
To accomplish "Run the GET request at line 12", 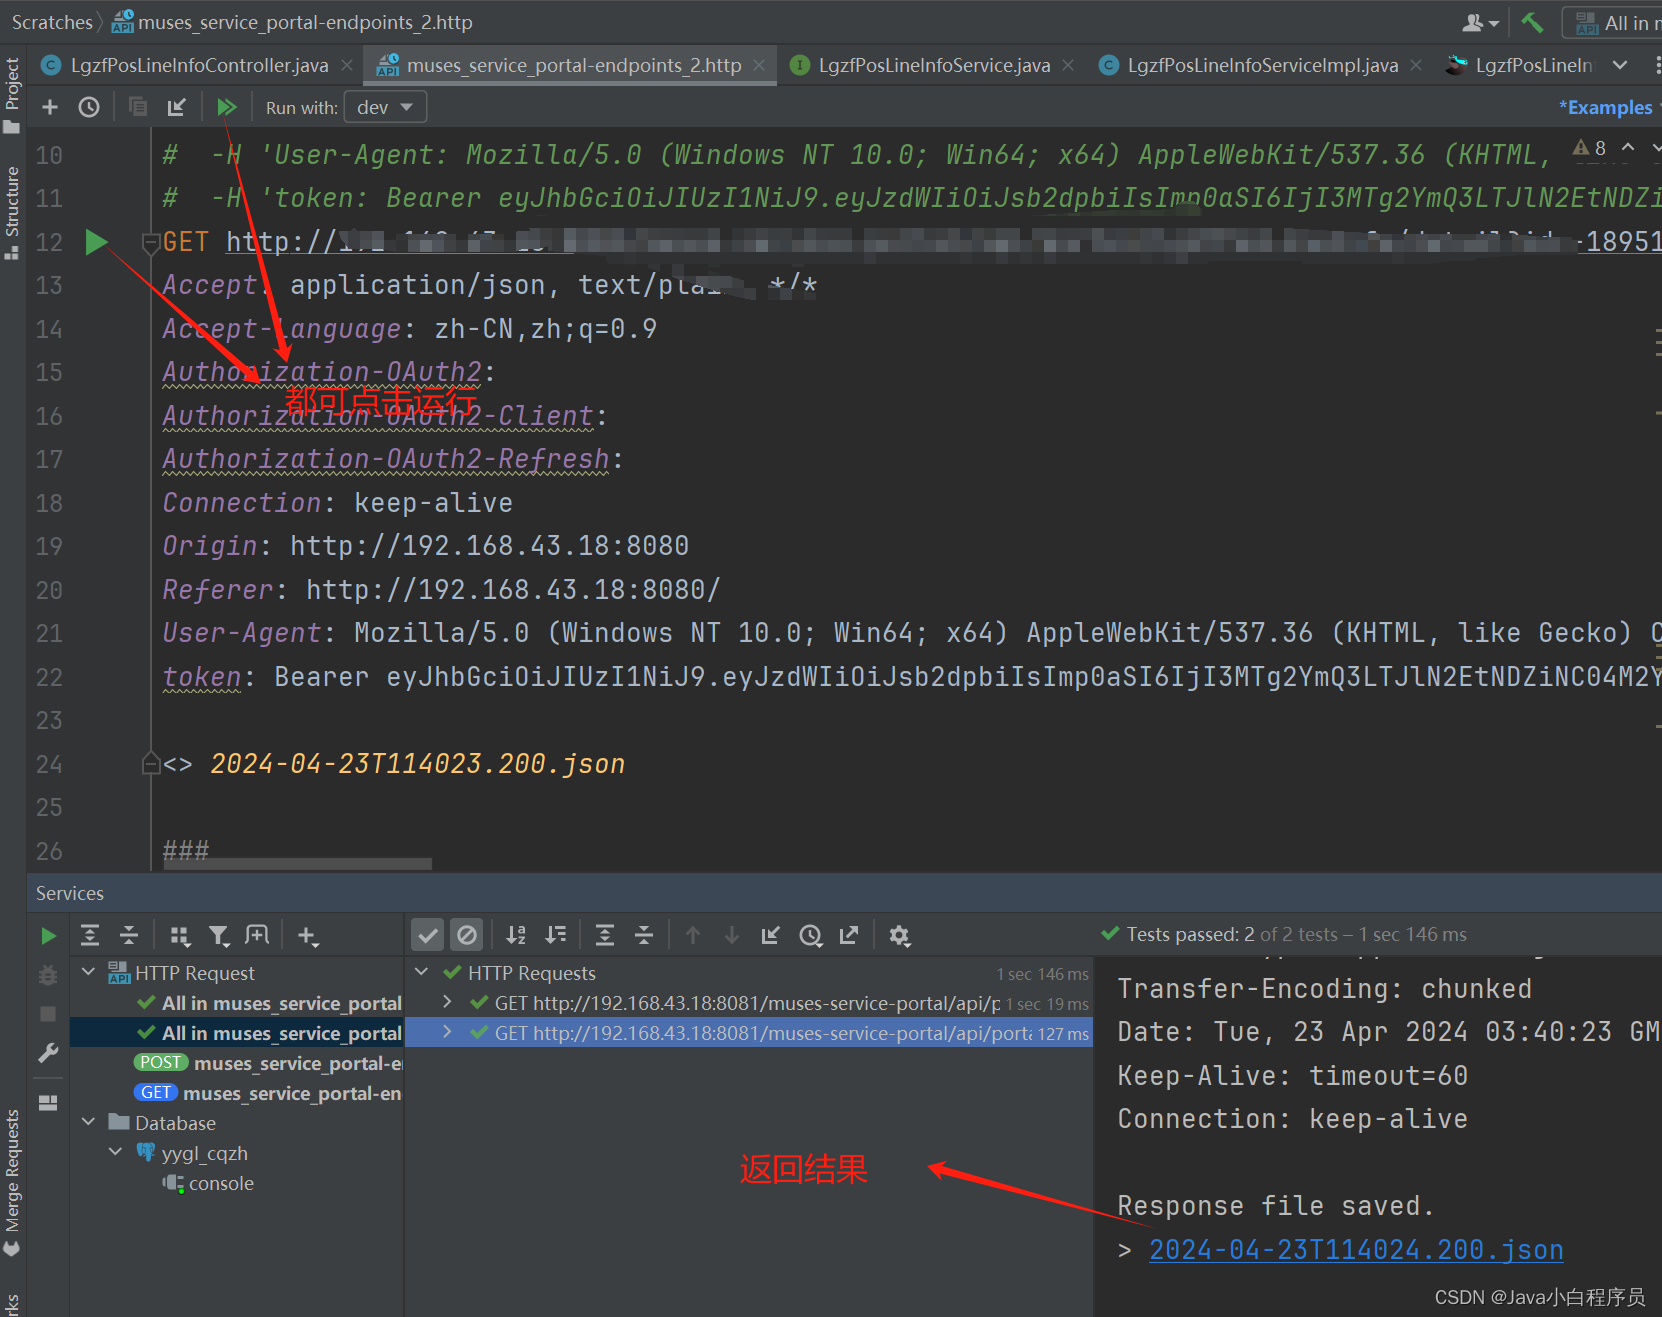I will (96, 241).
